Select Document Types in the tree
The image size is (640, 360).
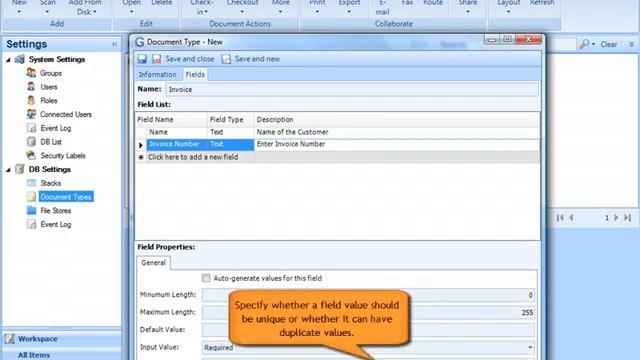(x=66, y=197)
